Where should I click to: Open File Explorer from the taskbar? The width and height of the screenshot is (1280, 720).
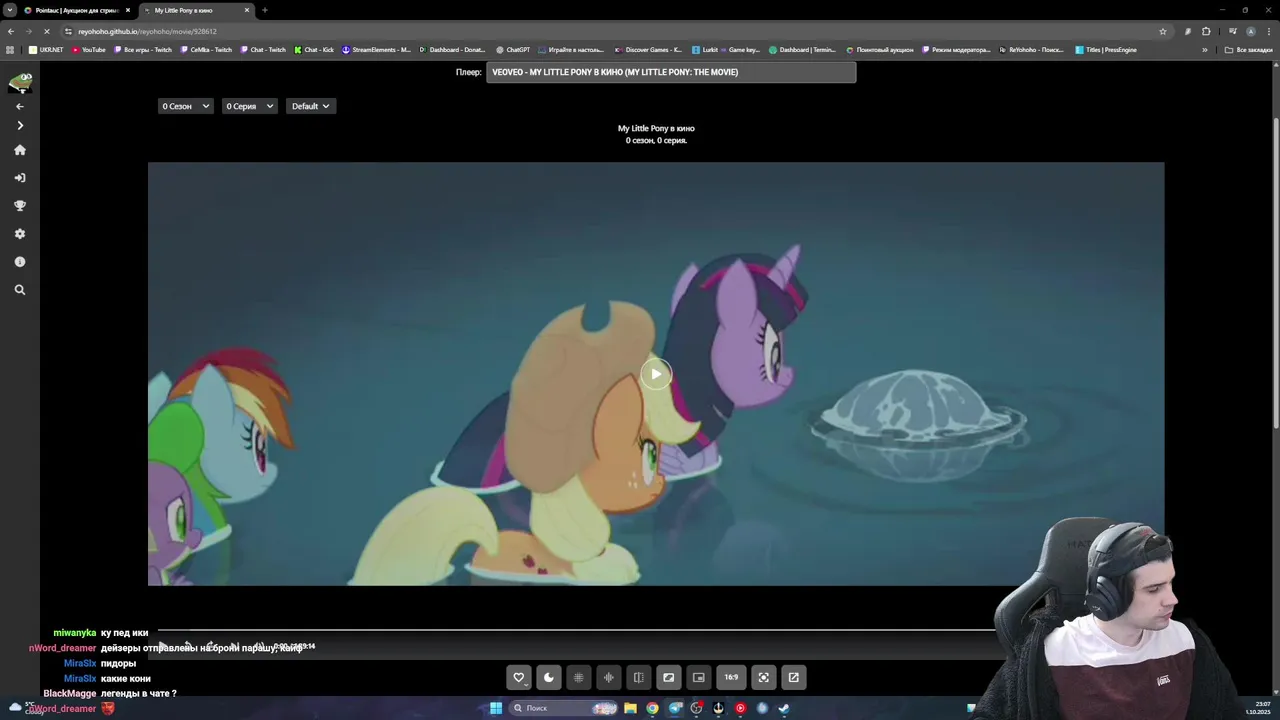(x=630, y=708)
